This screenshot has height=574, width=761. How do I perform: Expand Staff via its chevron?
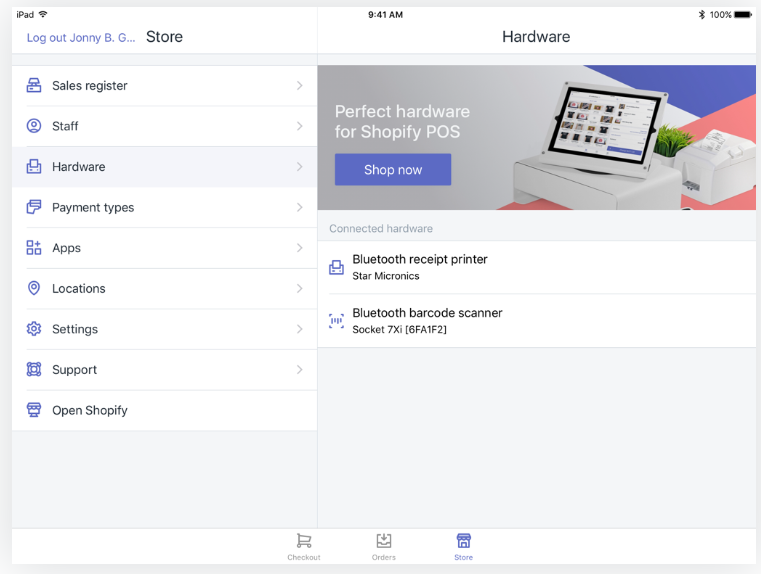(299, 126)
